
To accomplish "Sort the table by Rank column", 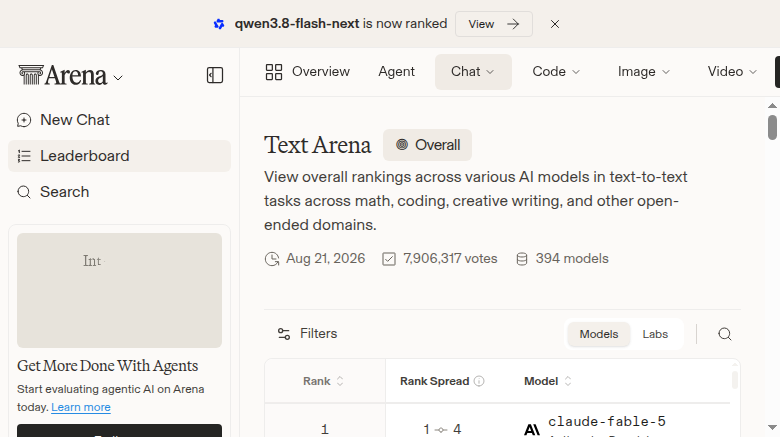I will 323,381.
